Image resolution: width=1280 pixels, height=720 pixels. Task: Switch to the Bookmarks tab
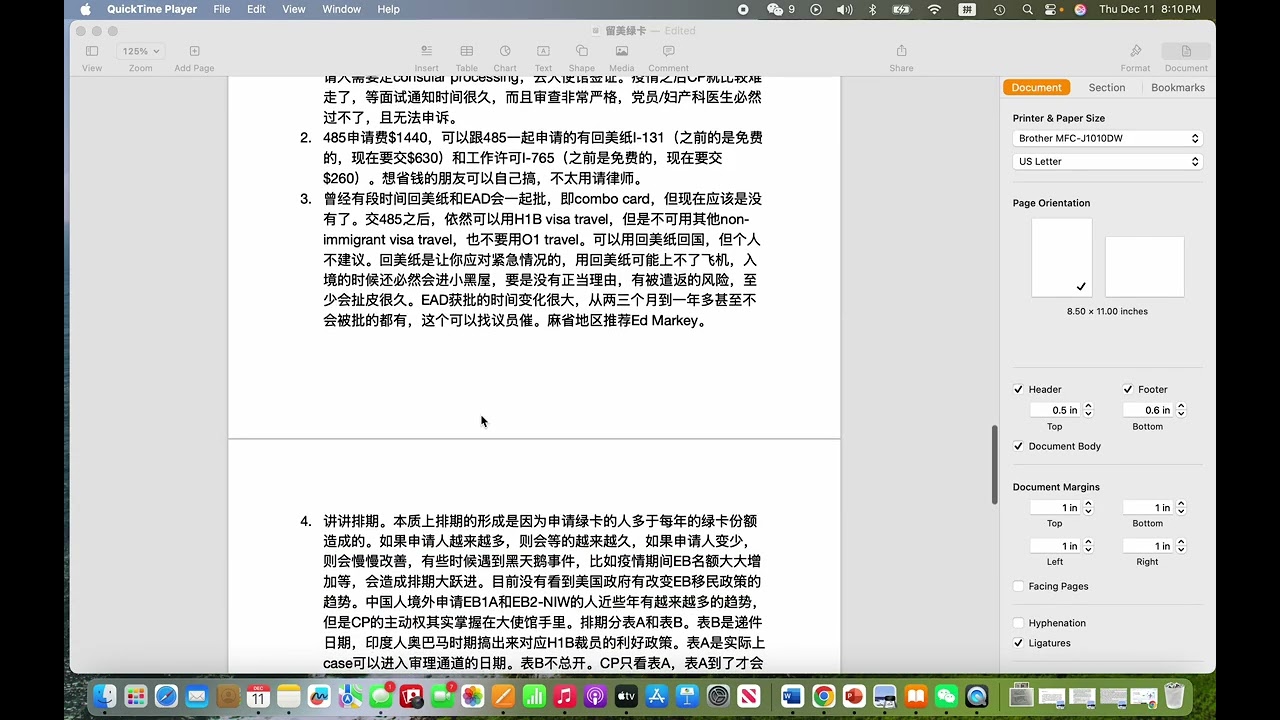[x=1178, y=88]
